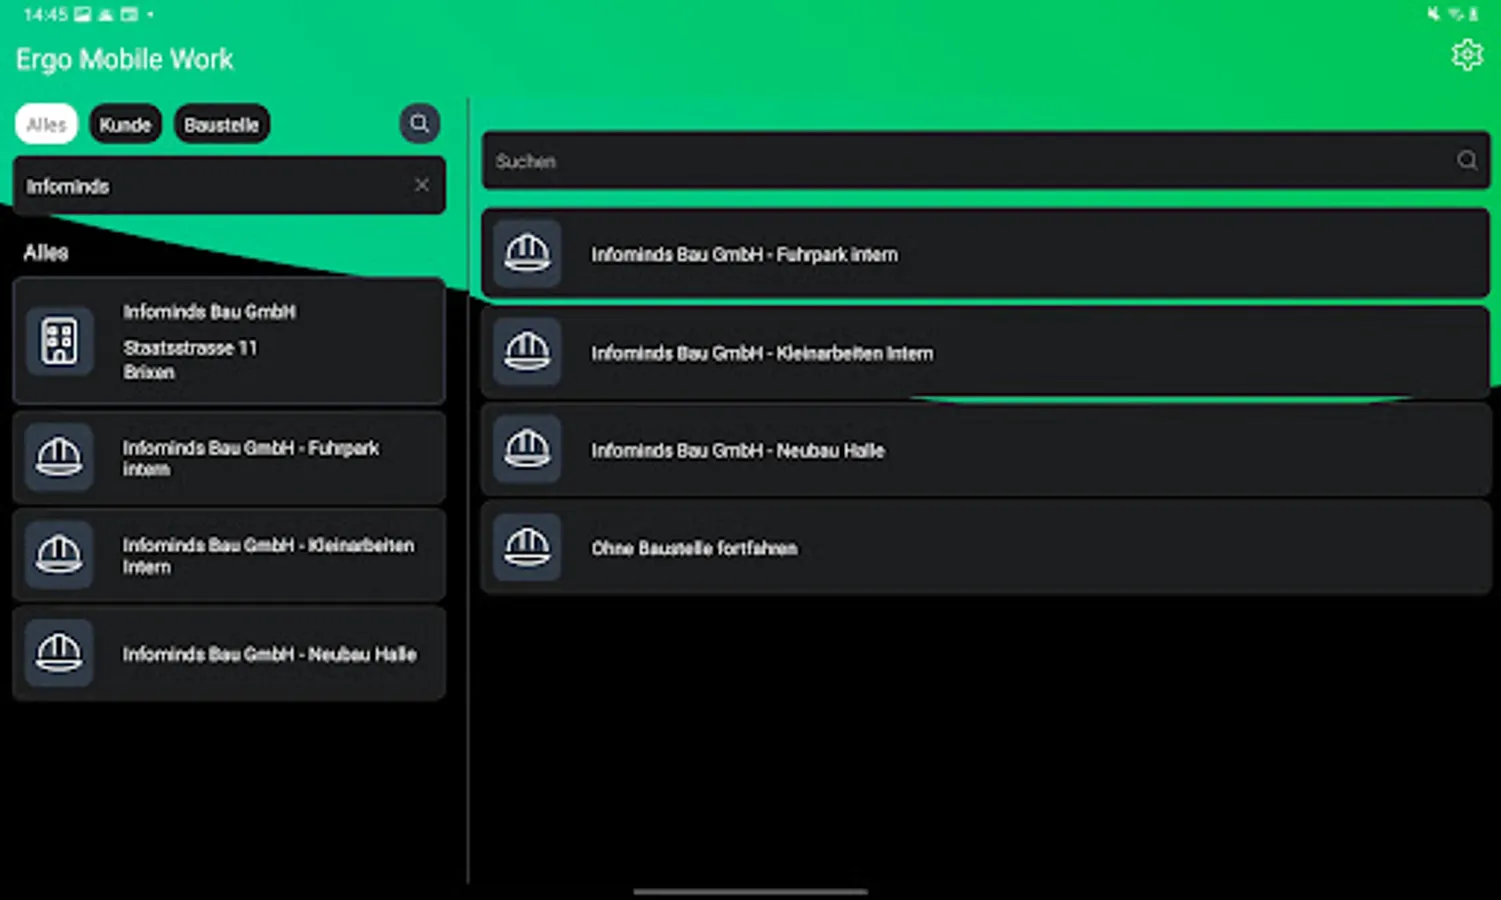Screen dimensions: 1501x900
Task: Choose 'Infominds Bau GmbH - Kleinarbeiten intern' in right panel
Action: pyautogui.click(x=986, y=352)
